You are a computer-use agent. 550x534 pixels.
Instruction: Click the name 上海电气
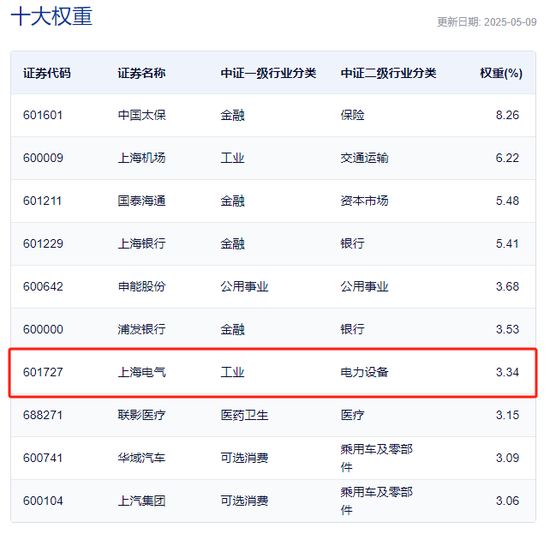[142, 372]
